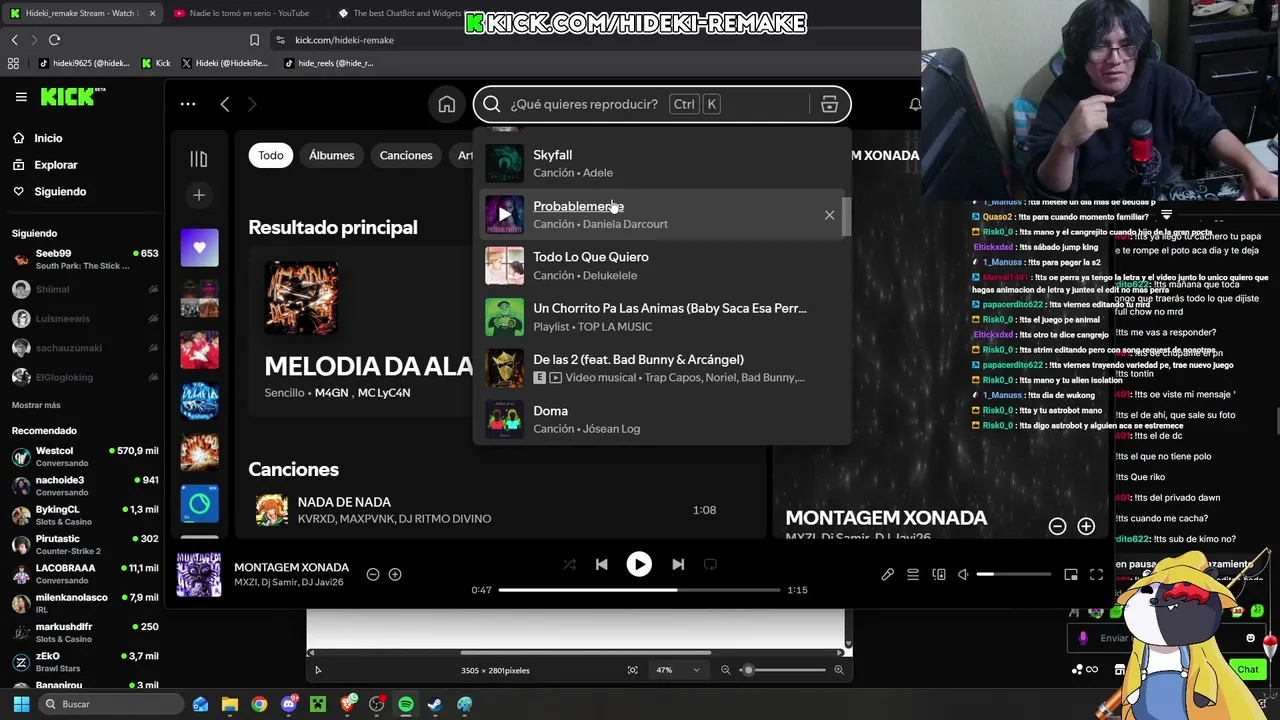Toggle shuffle in the player bar
This screenshot has height=720, width=1280.
569,565
